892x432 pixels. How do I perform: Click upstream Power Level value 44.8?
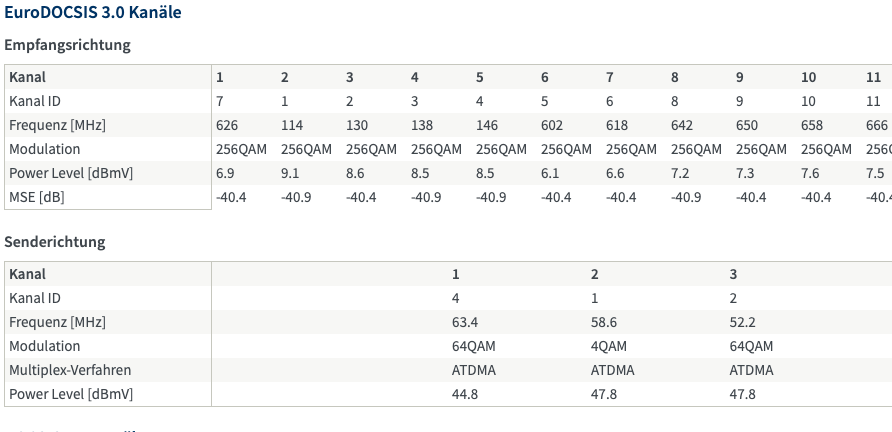(x=465, y=394)
